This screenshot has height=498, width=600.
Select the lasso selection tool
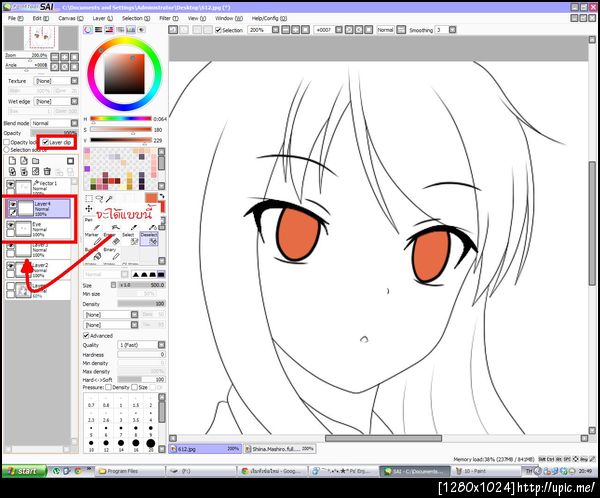pyautogui.click(x=99, y=199)
